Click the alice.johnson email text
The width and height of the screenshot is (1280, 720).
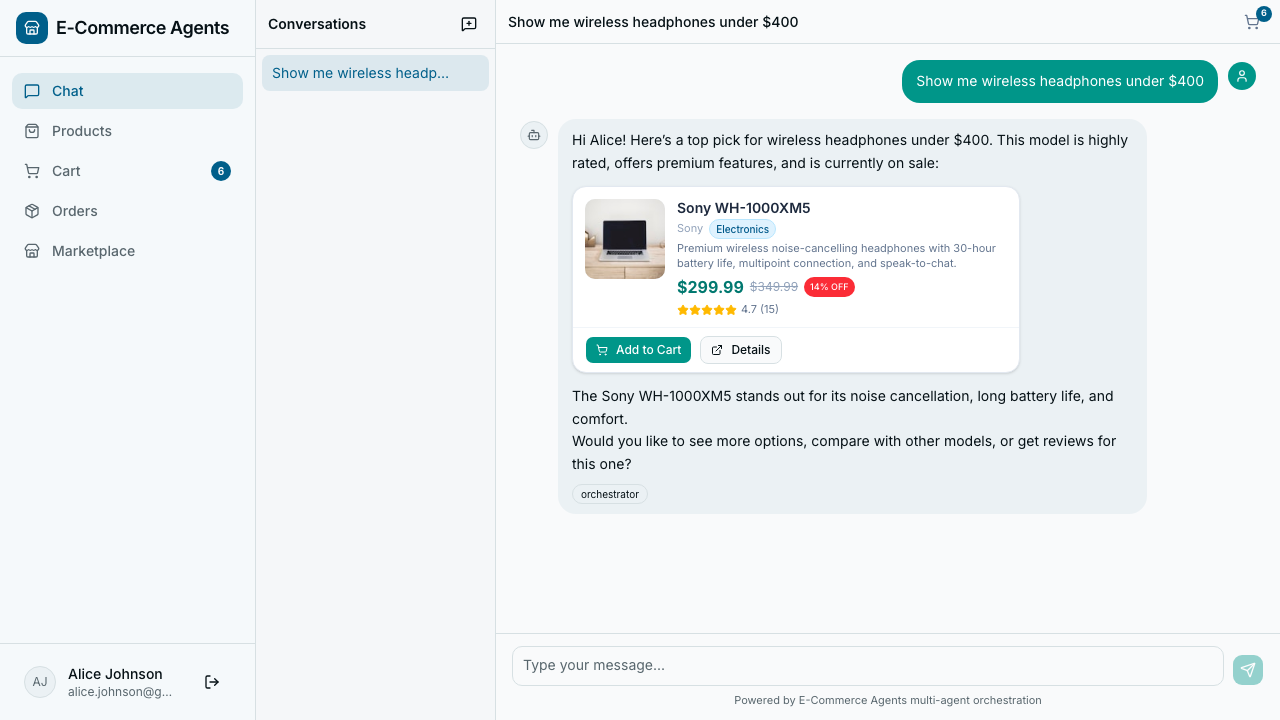(x=120, y=692)
